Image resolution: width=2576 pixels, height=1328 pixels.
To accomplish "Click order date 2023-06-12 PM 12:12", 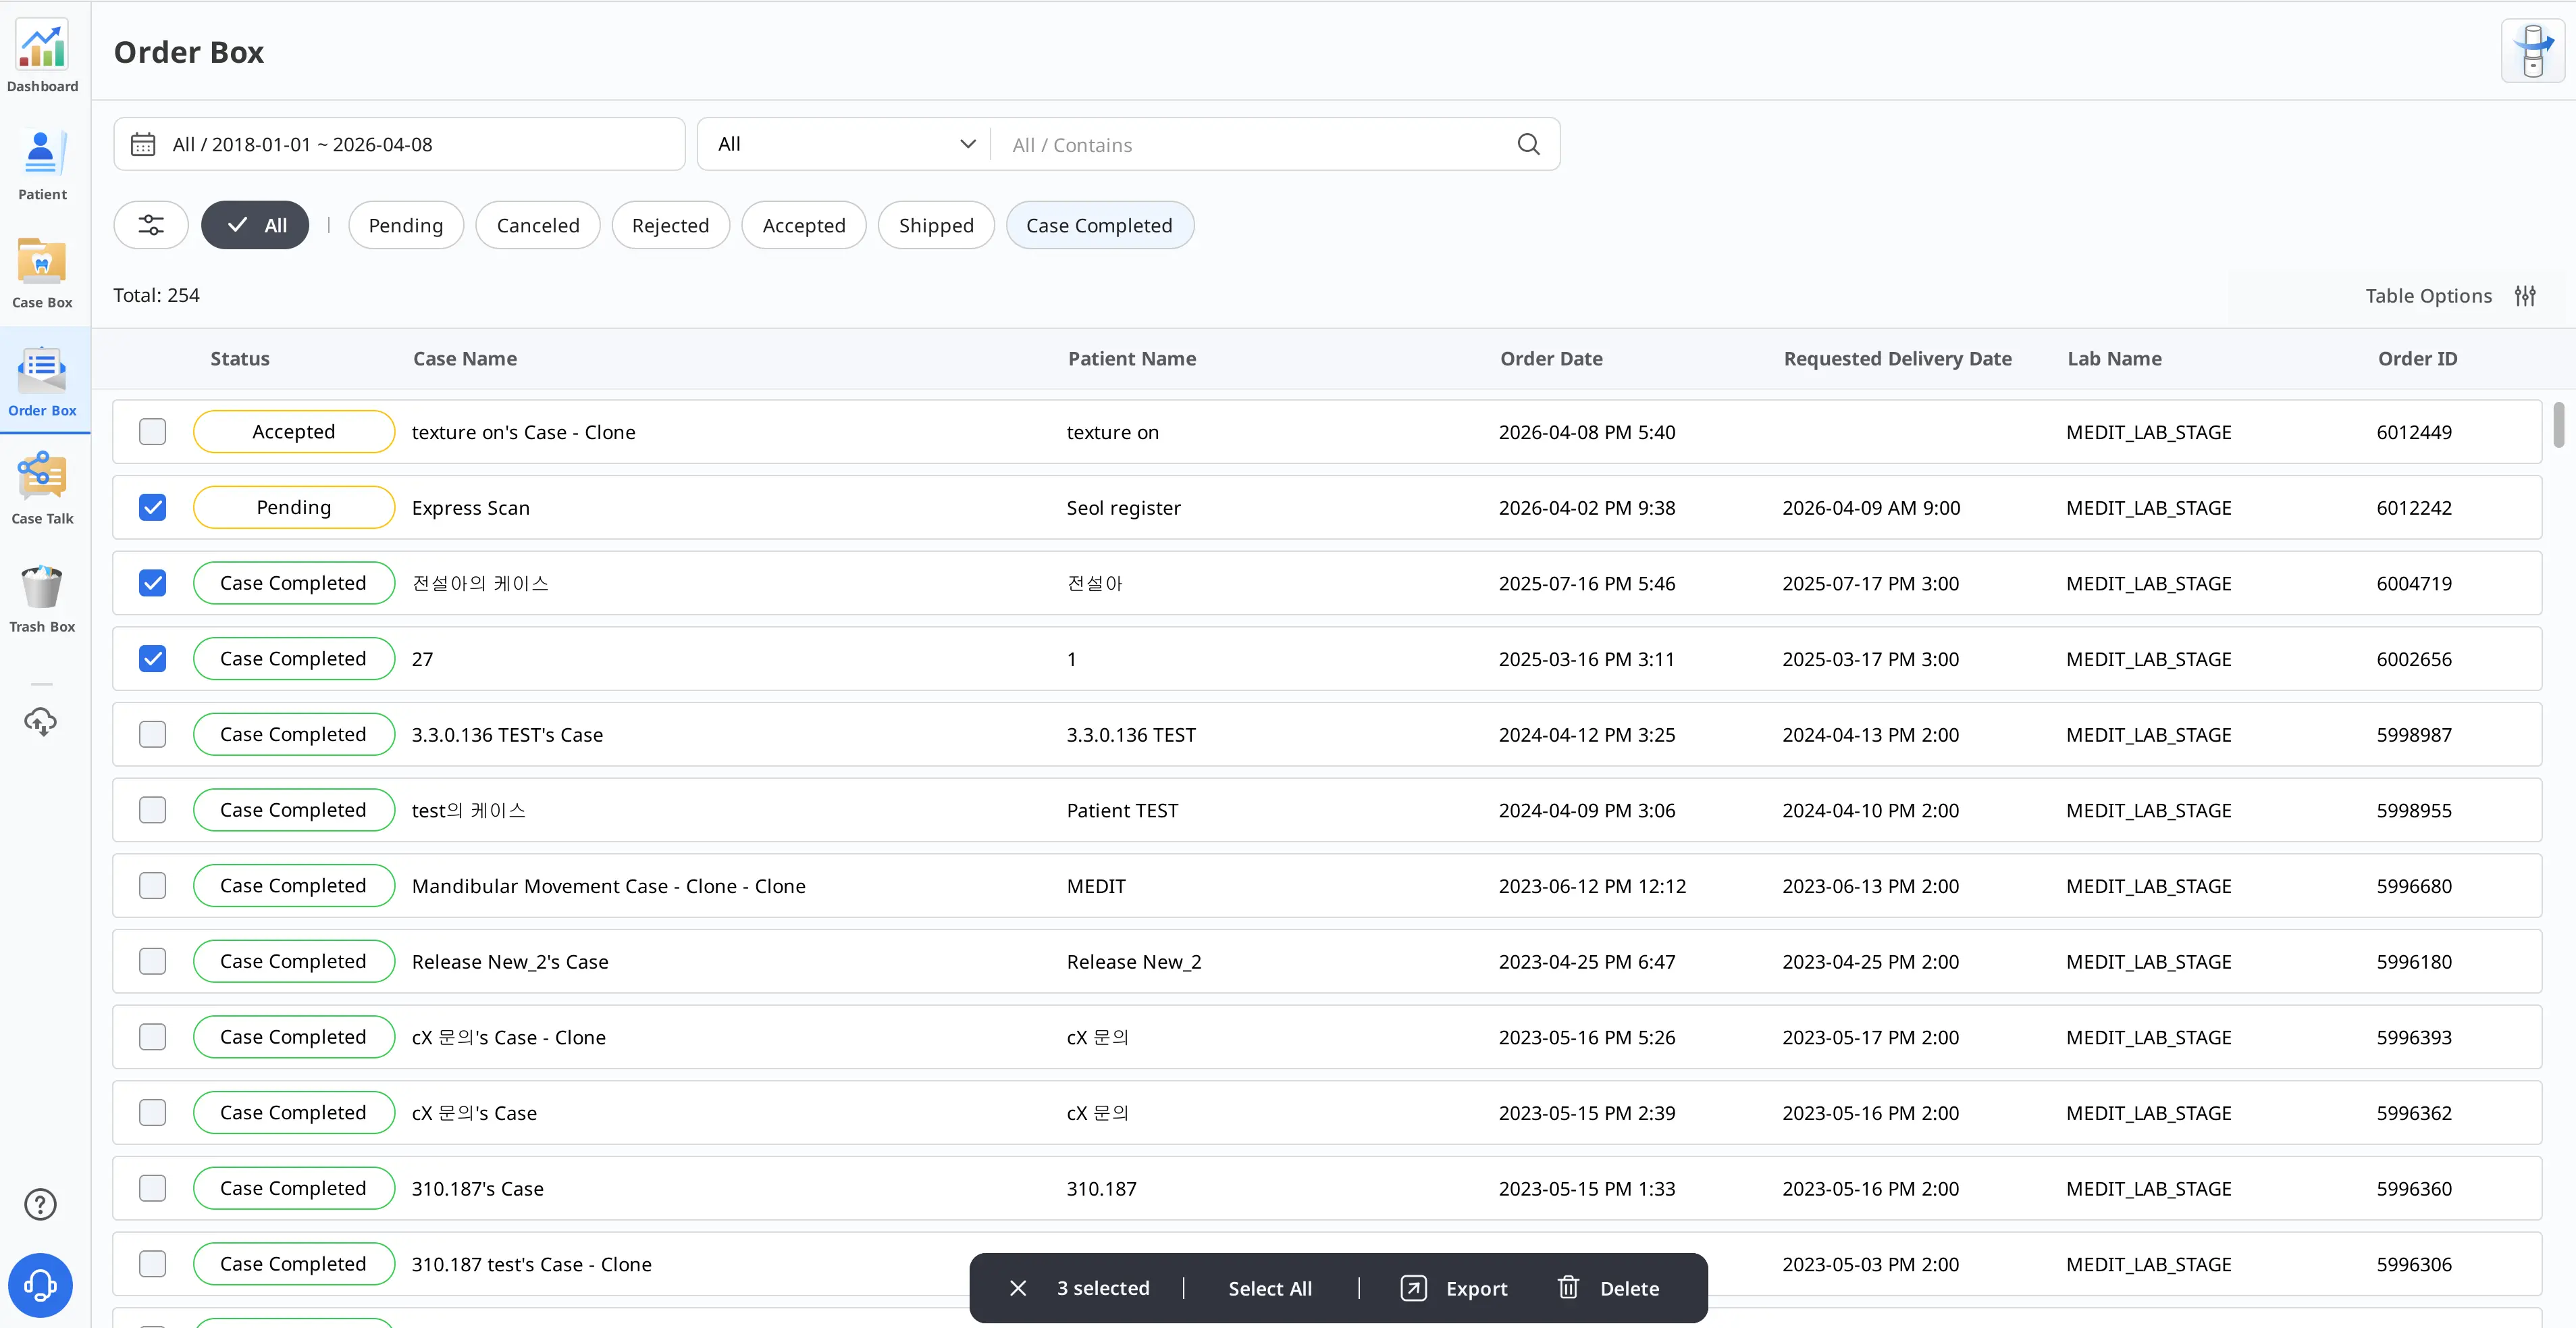I will (1592, 886).
